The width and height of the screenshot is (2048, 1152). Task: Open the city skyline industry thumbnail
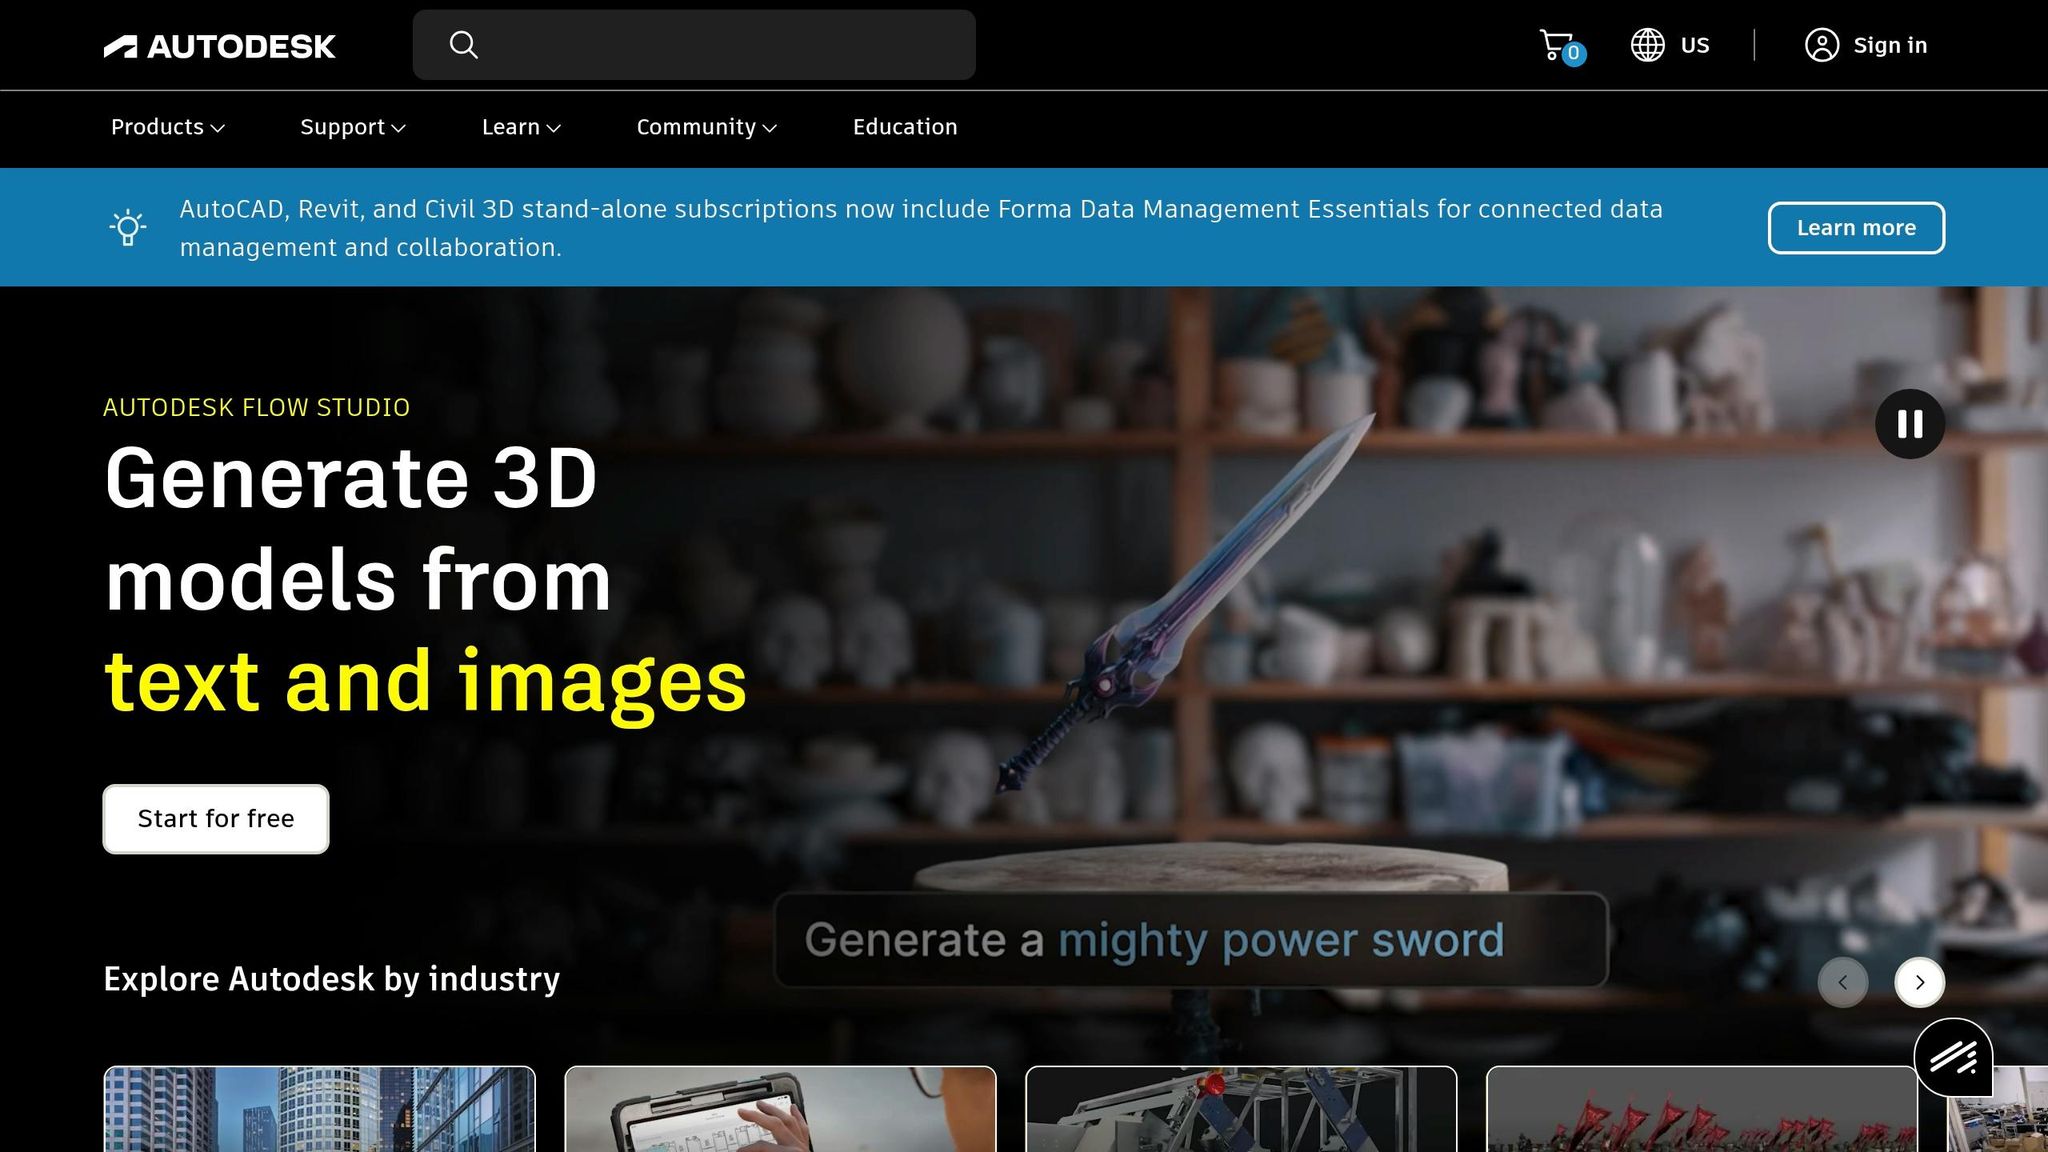pos(321,1110)
